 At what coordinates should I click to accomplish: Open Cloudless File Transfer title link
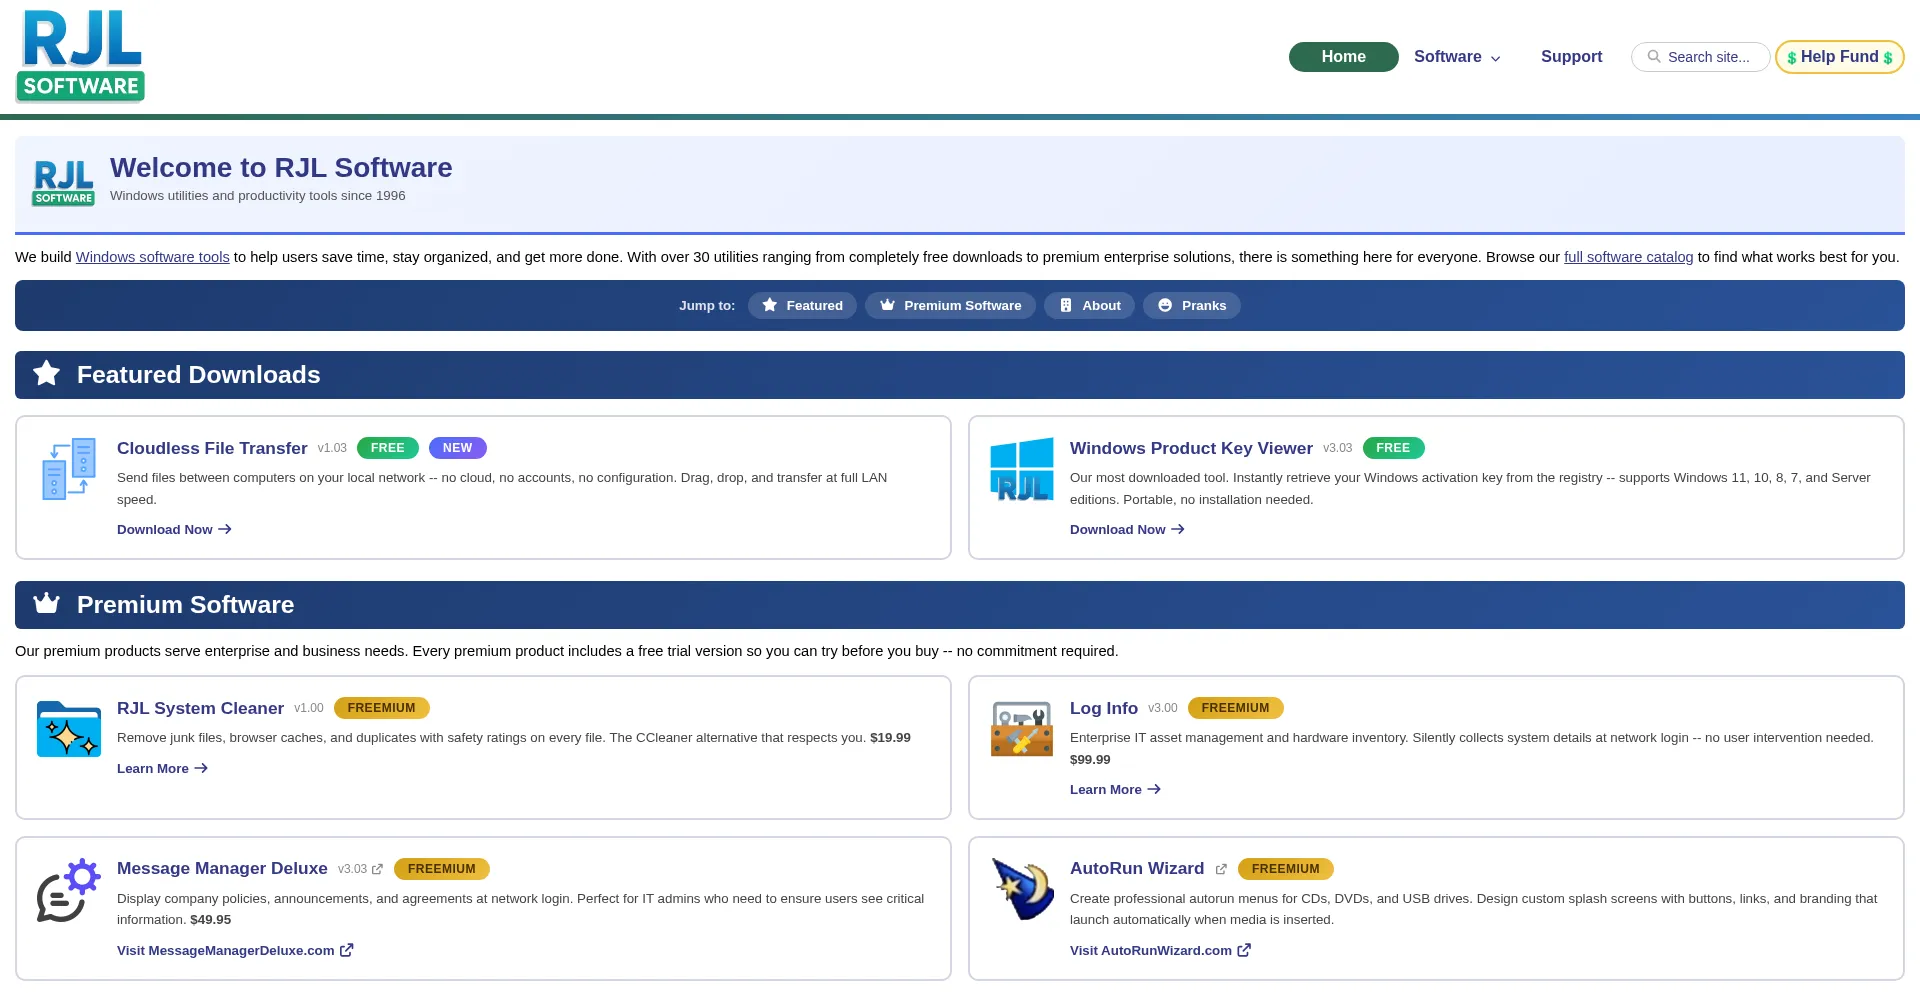point(212,448)
